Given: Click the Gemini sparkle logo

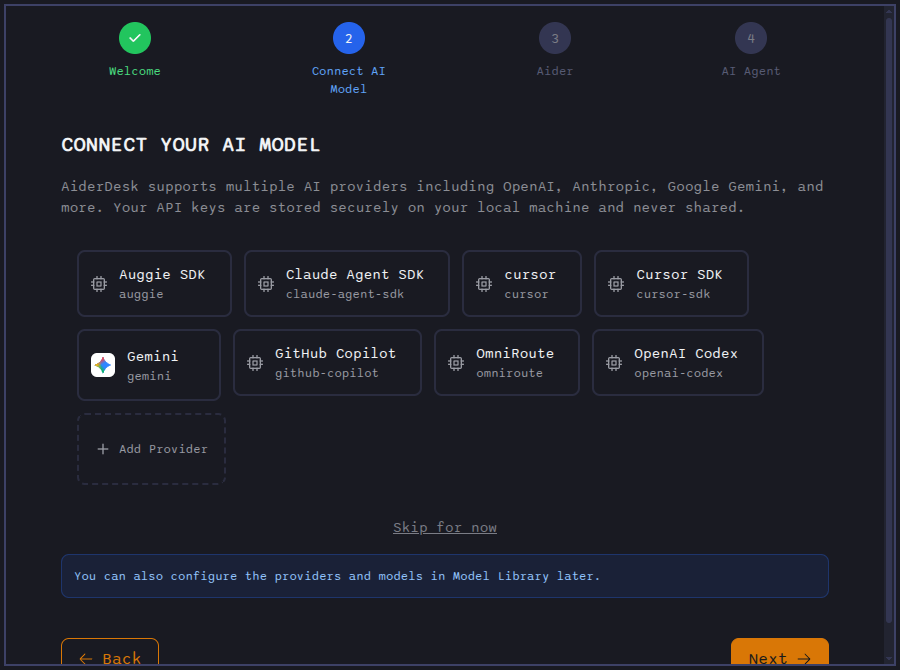Looking at the screenshot, I should [103, 365].
